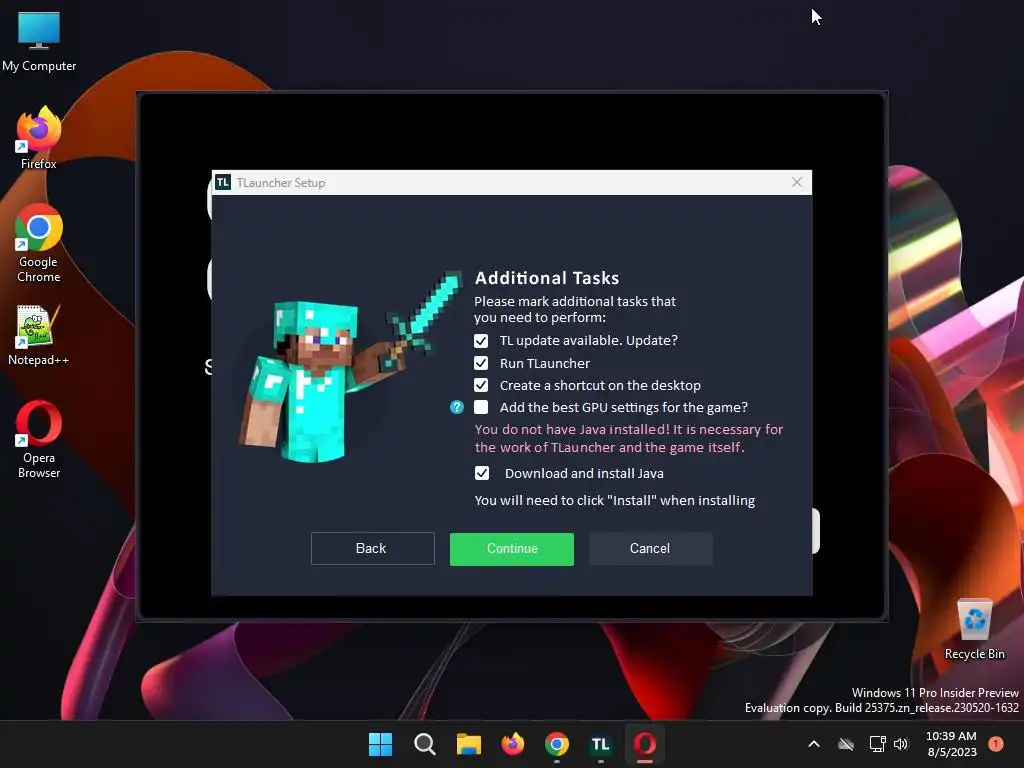Select the Google Chrome desktop shortcut
Screen dimensions: 1024x768
pyautogui.click(x=39, y=244)
